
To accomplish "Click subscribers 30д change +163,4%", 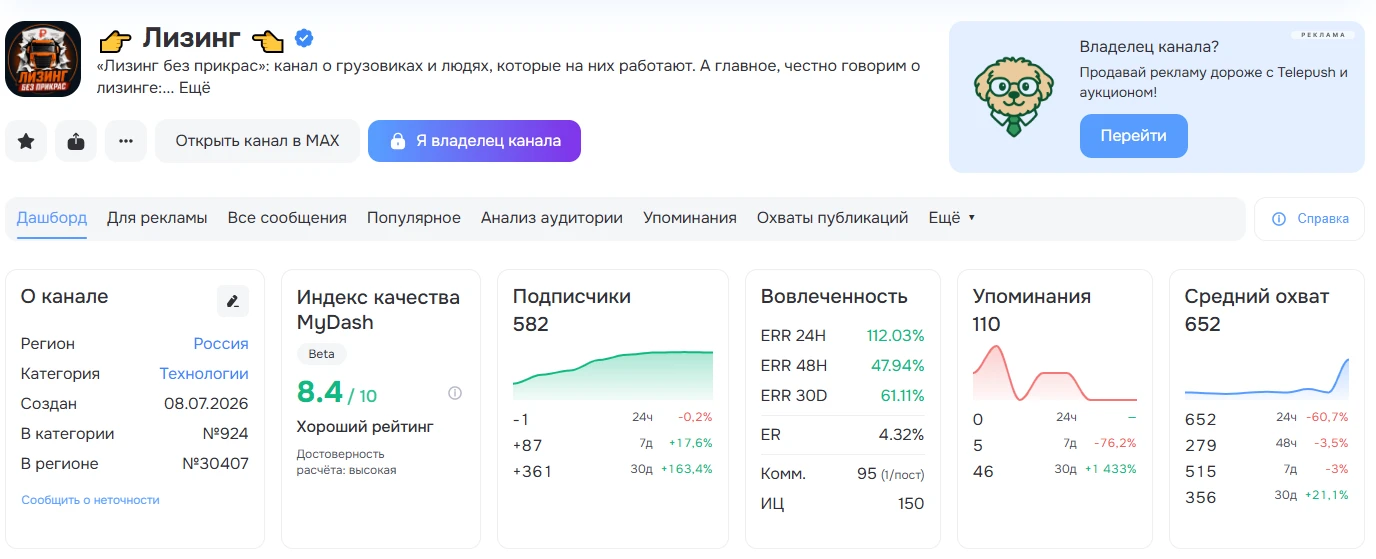I will click(x=686, y=469).
